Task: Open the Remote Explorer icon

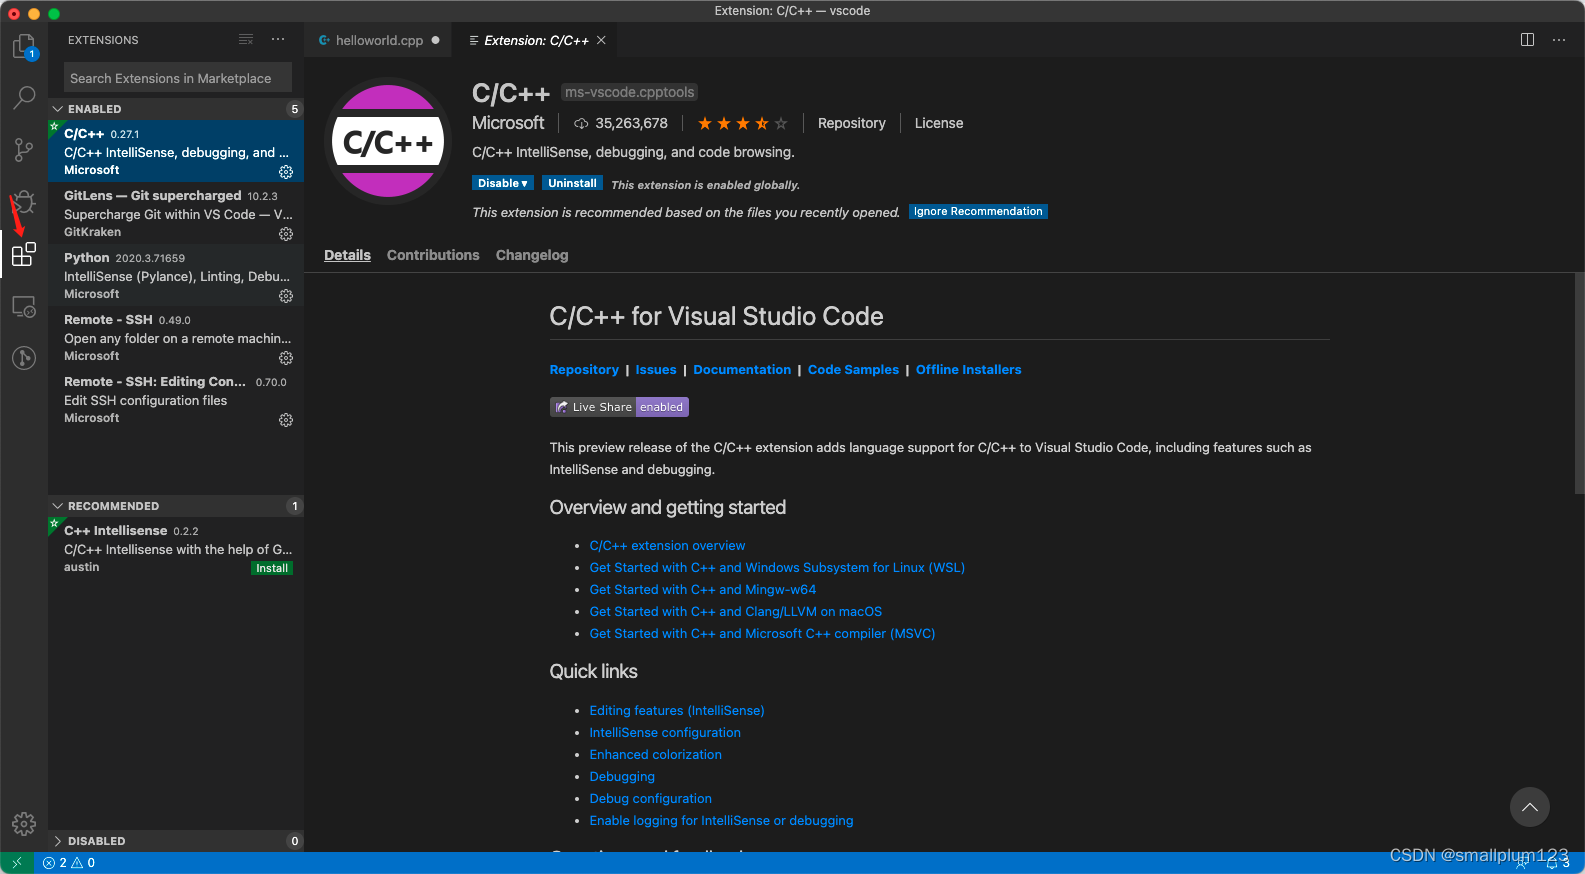Action: (24, 306)
